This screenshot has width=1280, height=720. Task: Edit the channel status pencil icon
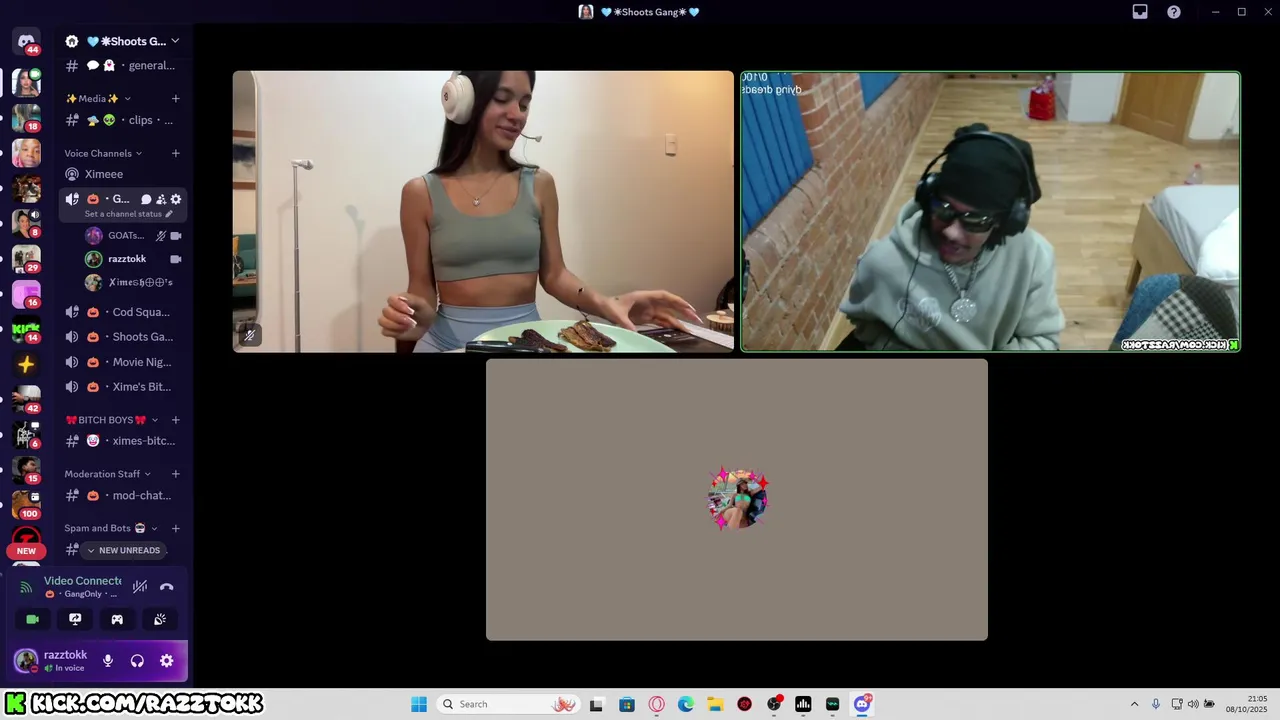coord(169,214)
